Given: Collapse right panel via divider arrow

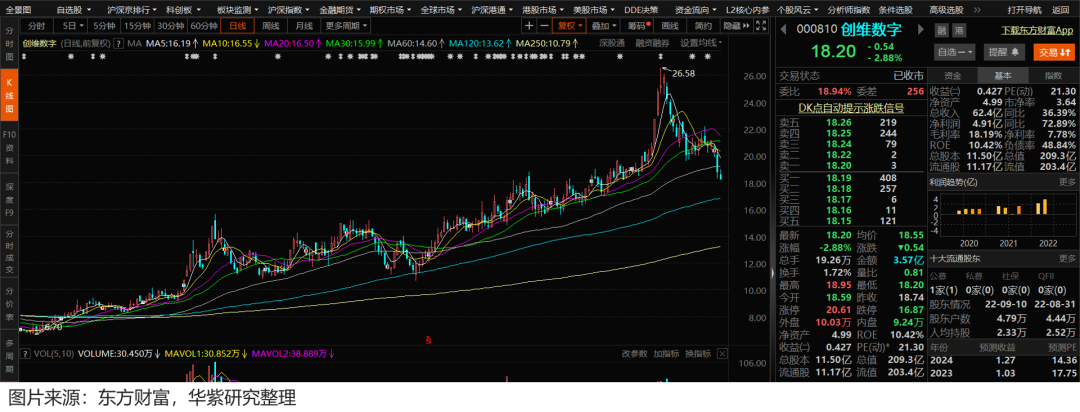Looking at the screenshot, I should pyautogui.click(x=772, y=273).
